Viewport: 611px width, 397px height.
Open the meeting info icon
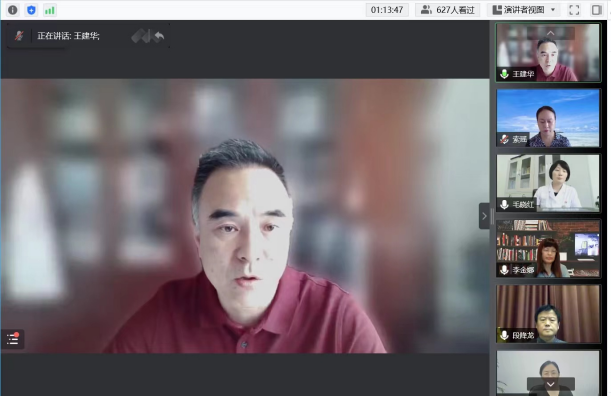point(12,10)
